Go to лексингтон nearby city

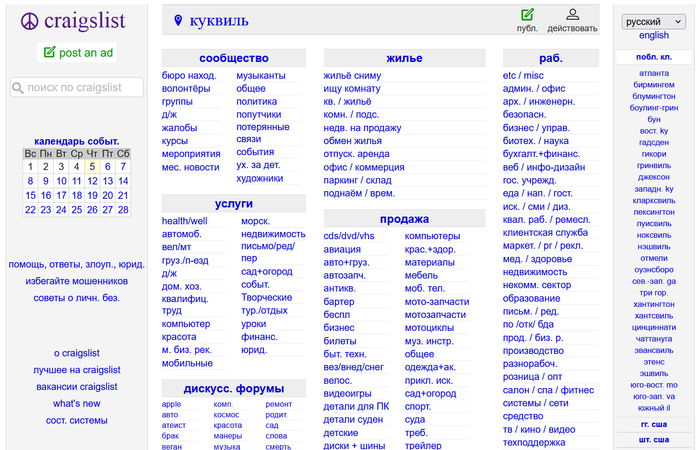654,212
